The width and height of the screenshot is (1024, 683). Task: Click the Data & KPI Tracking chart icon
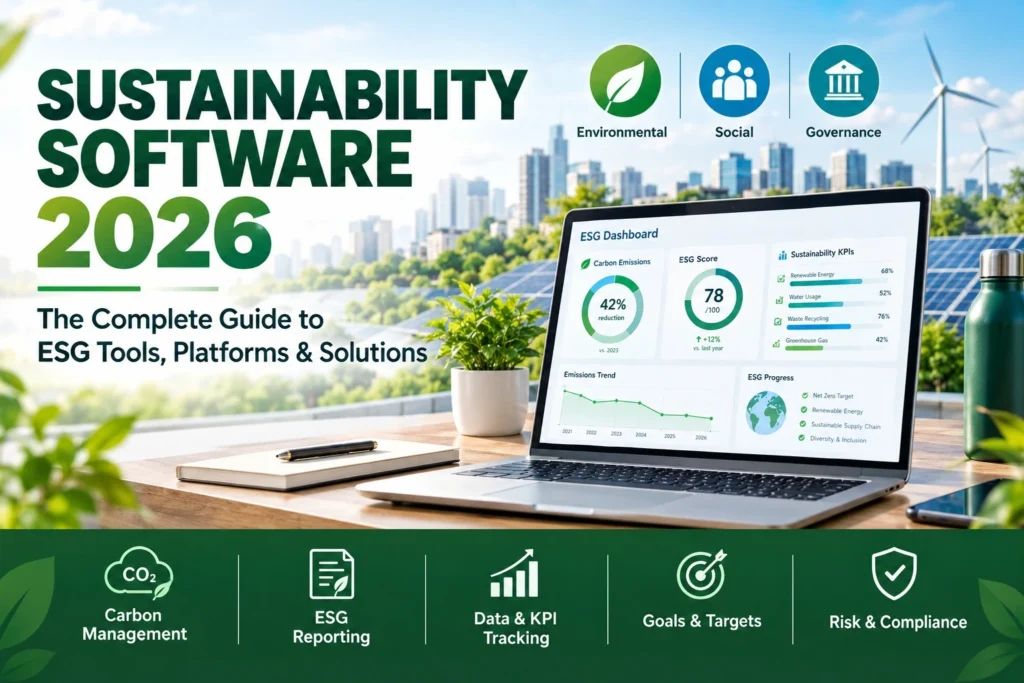point(515,573)
